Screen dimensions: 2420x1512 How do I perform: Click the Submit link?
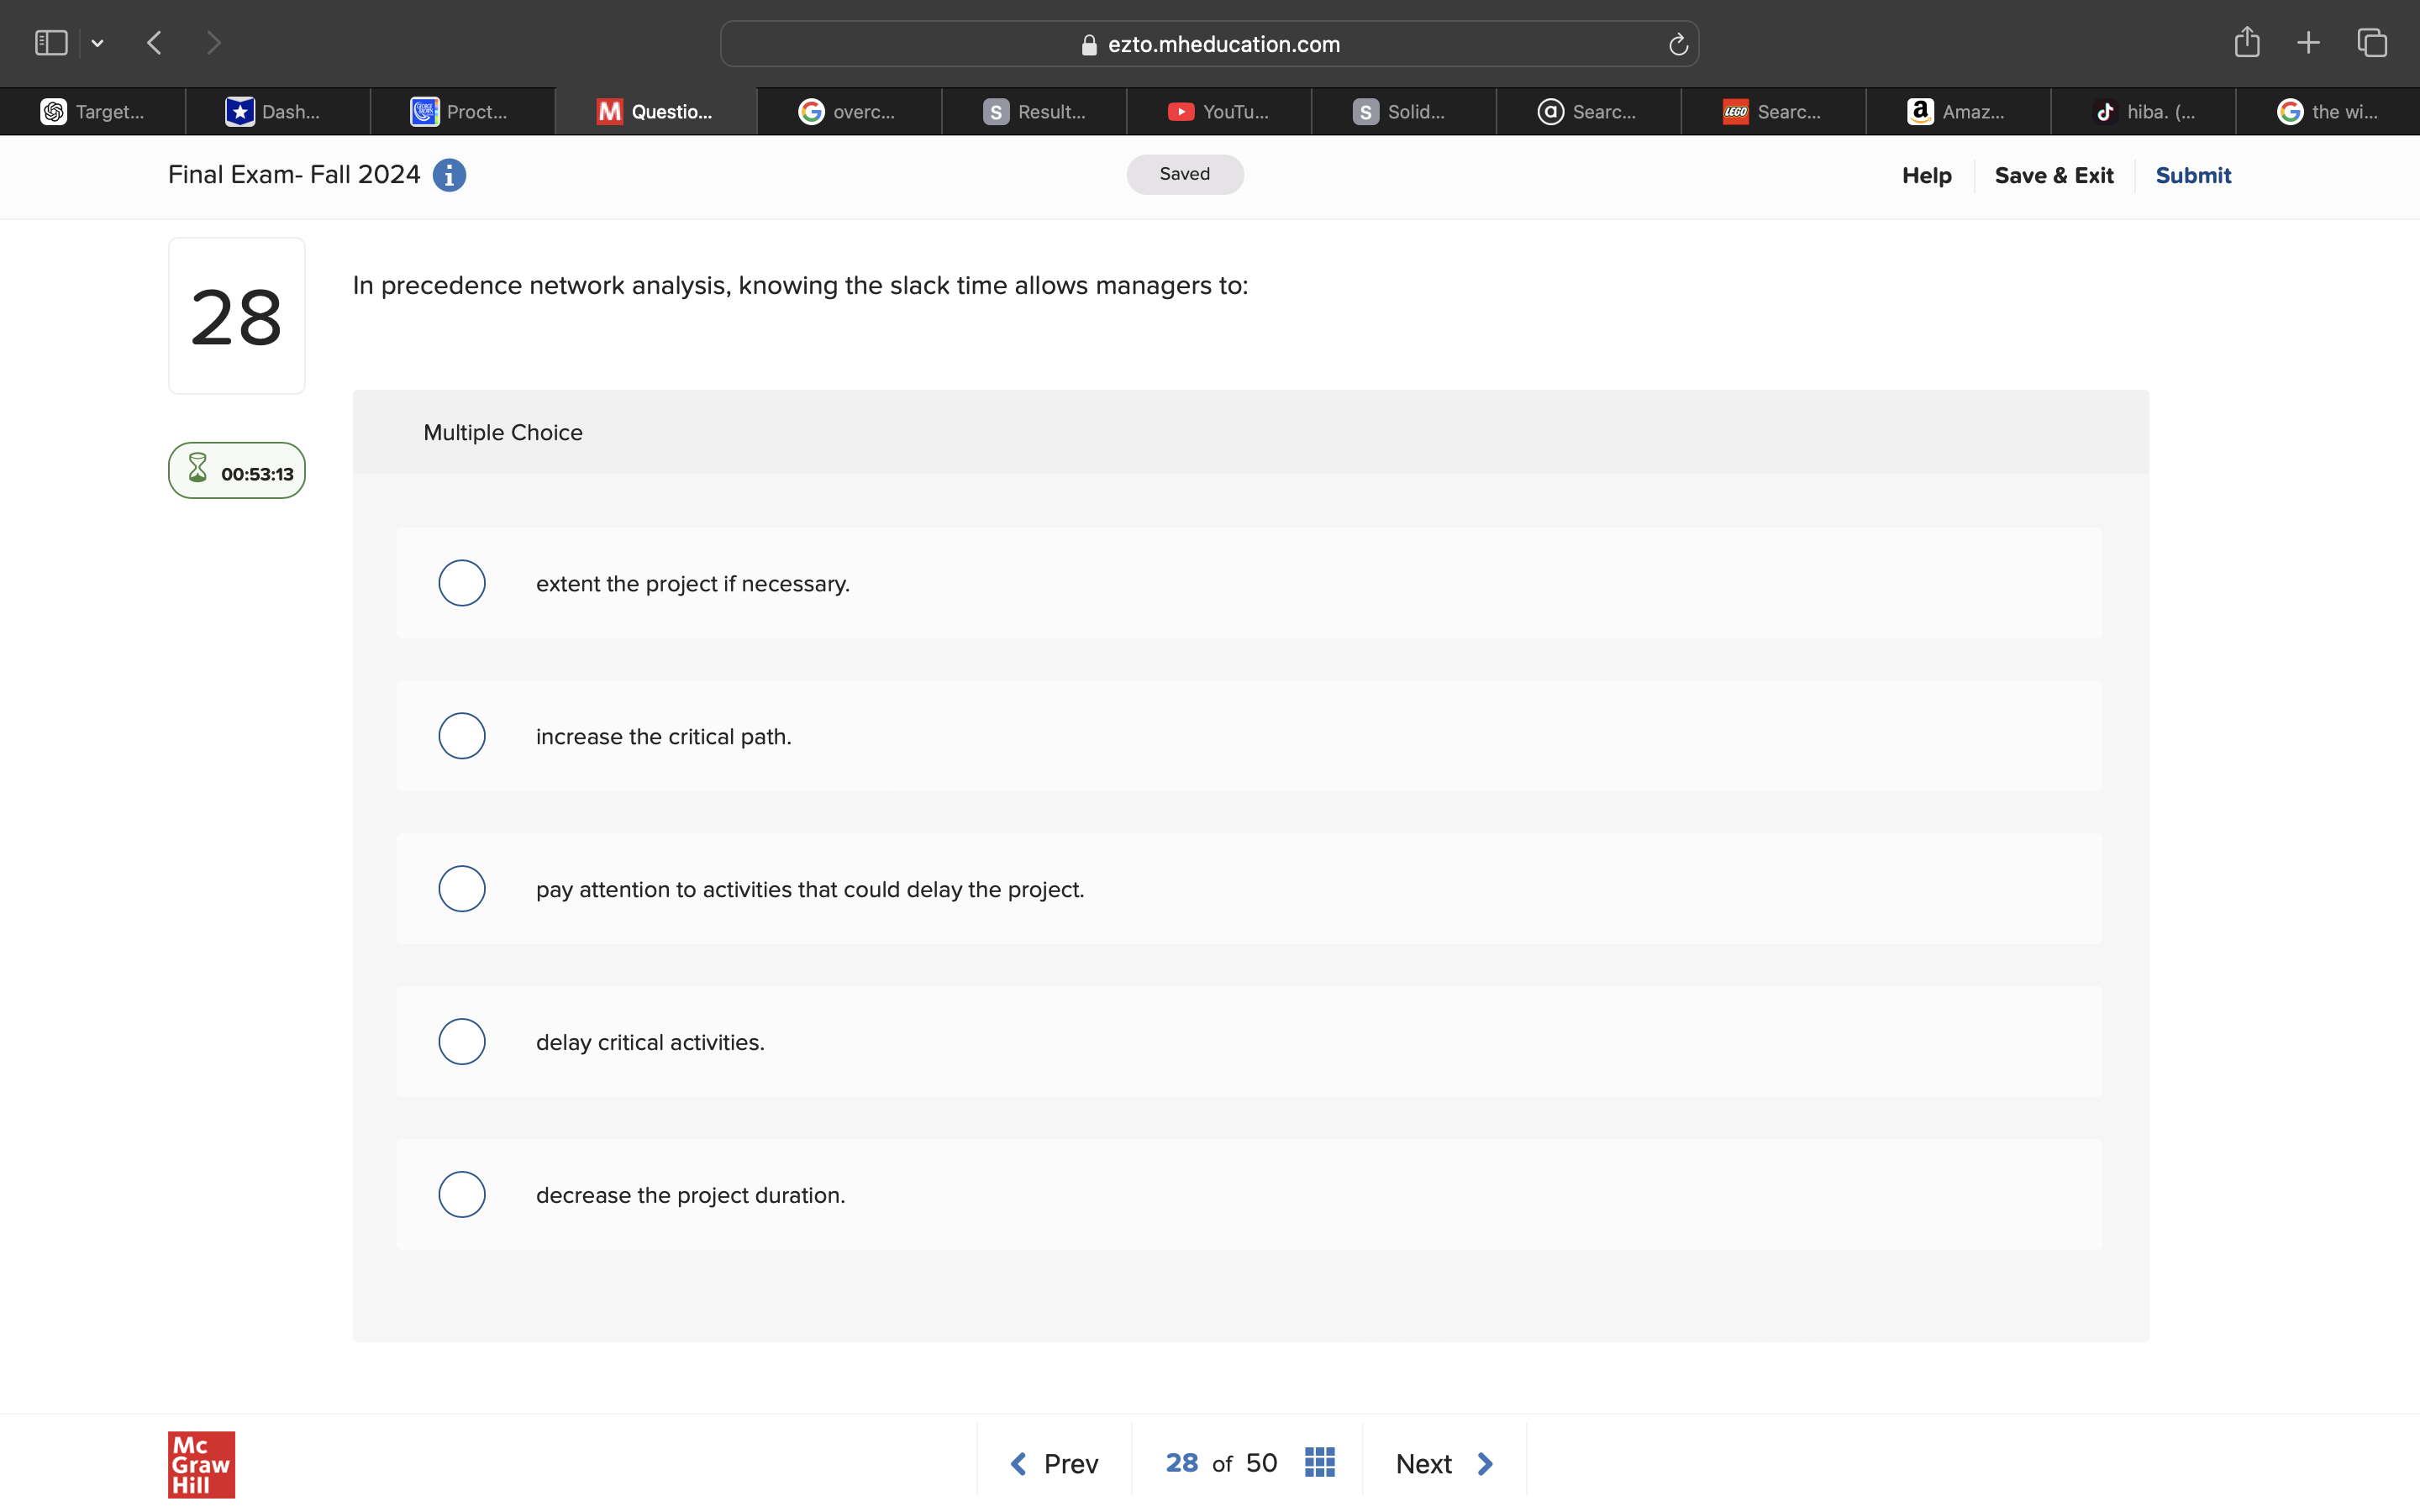tap(2192, 175)
